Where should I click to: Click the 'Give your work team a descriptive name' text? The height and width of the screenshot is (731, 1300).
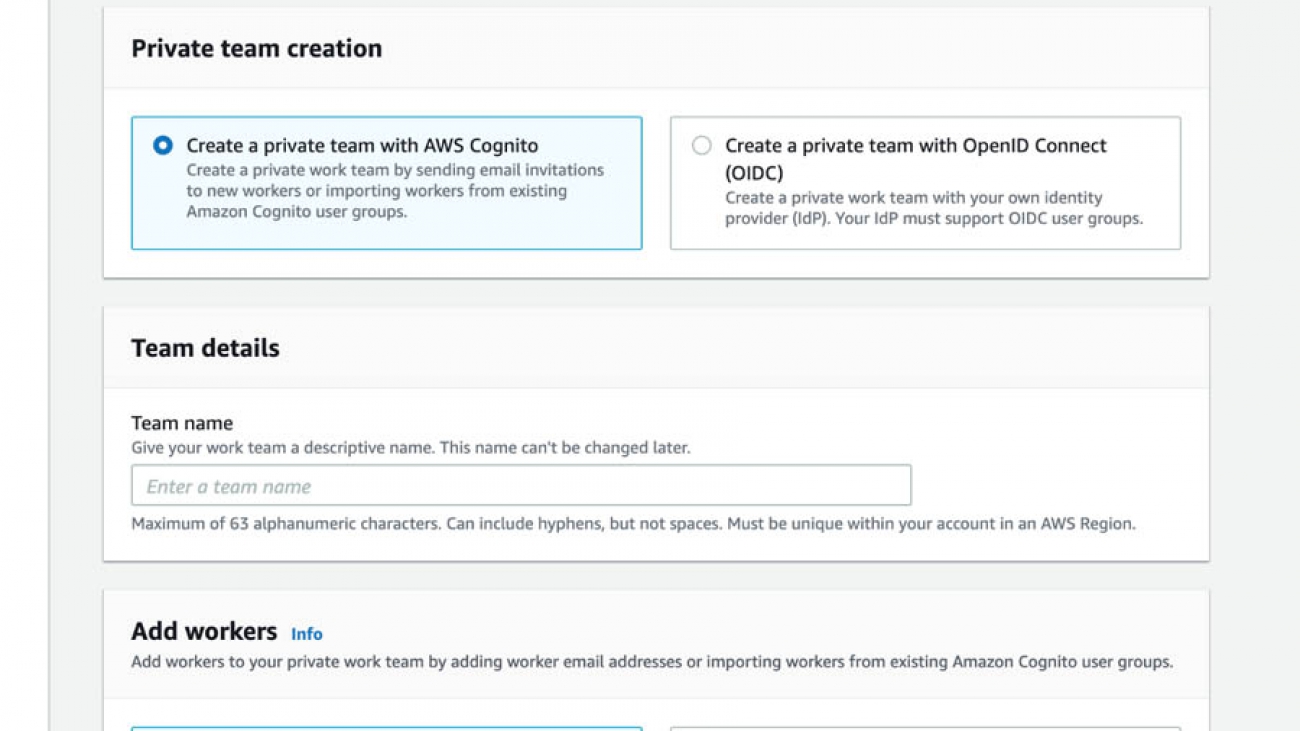pos(411,448)
